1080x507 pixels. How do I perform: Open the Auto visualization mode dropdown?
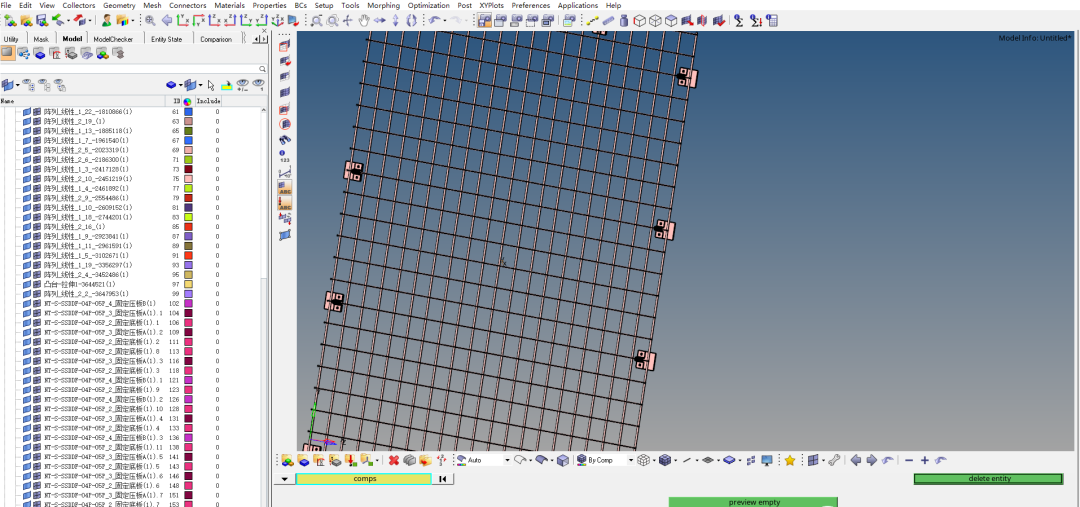[507, 460]
